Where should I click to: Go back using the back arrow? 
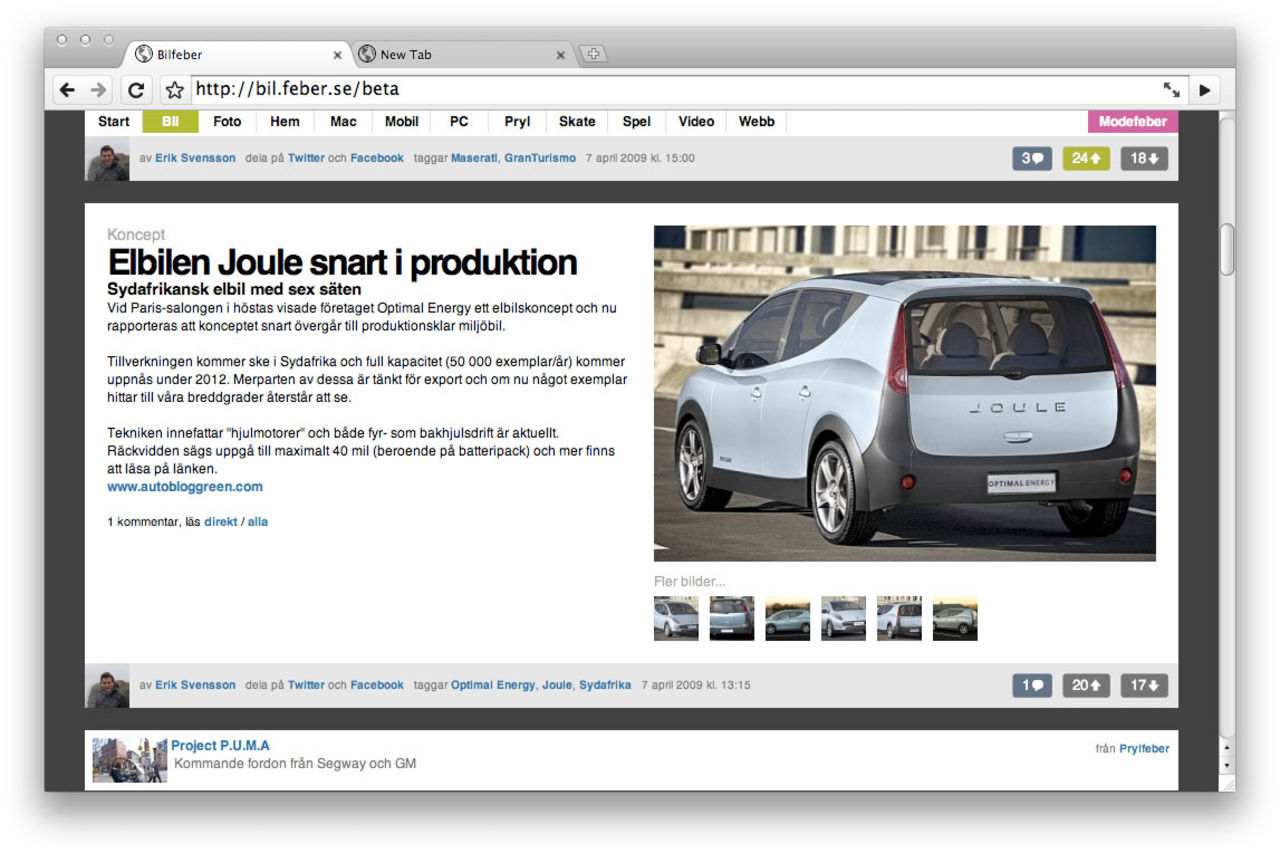(x=67, y=89)
